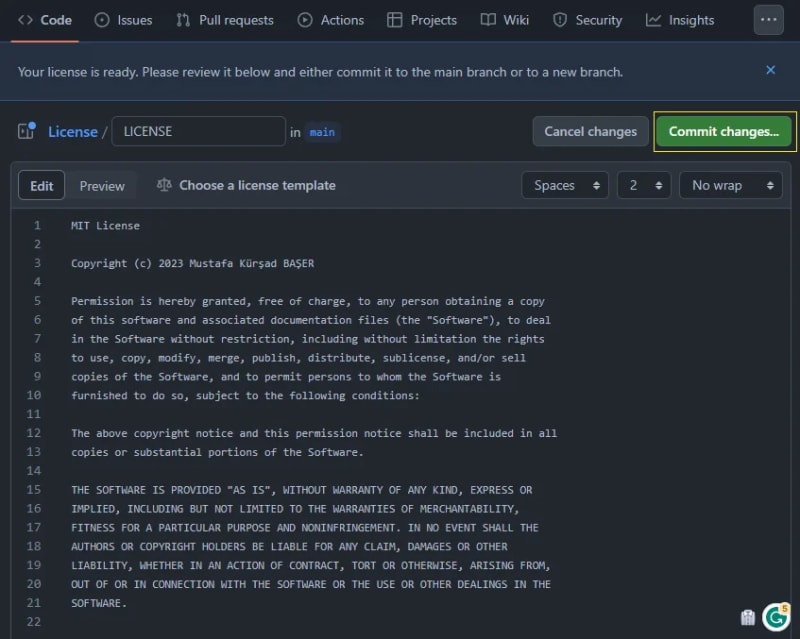Click the circular icon on the Issues tab
Image resolution: width=800 pixels, height=639 pixels.
click(101, 19)
